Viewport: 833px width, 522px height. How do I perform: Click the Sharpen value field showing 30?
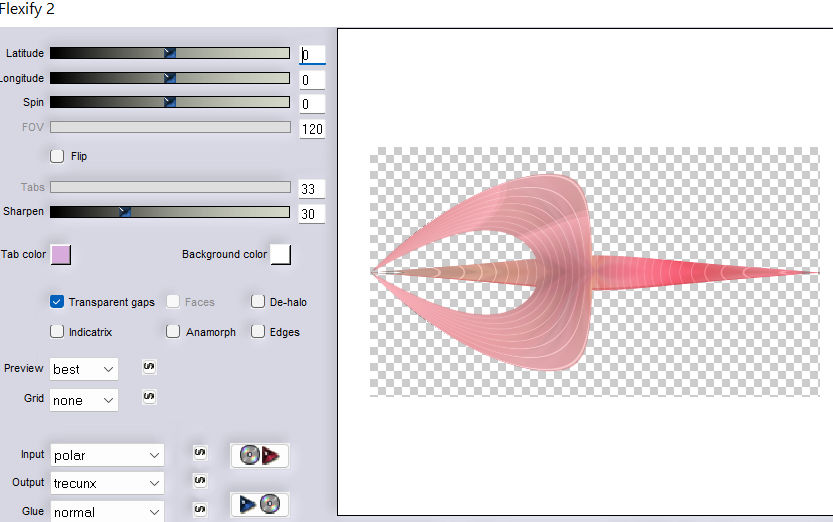pos(312,214)
